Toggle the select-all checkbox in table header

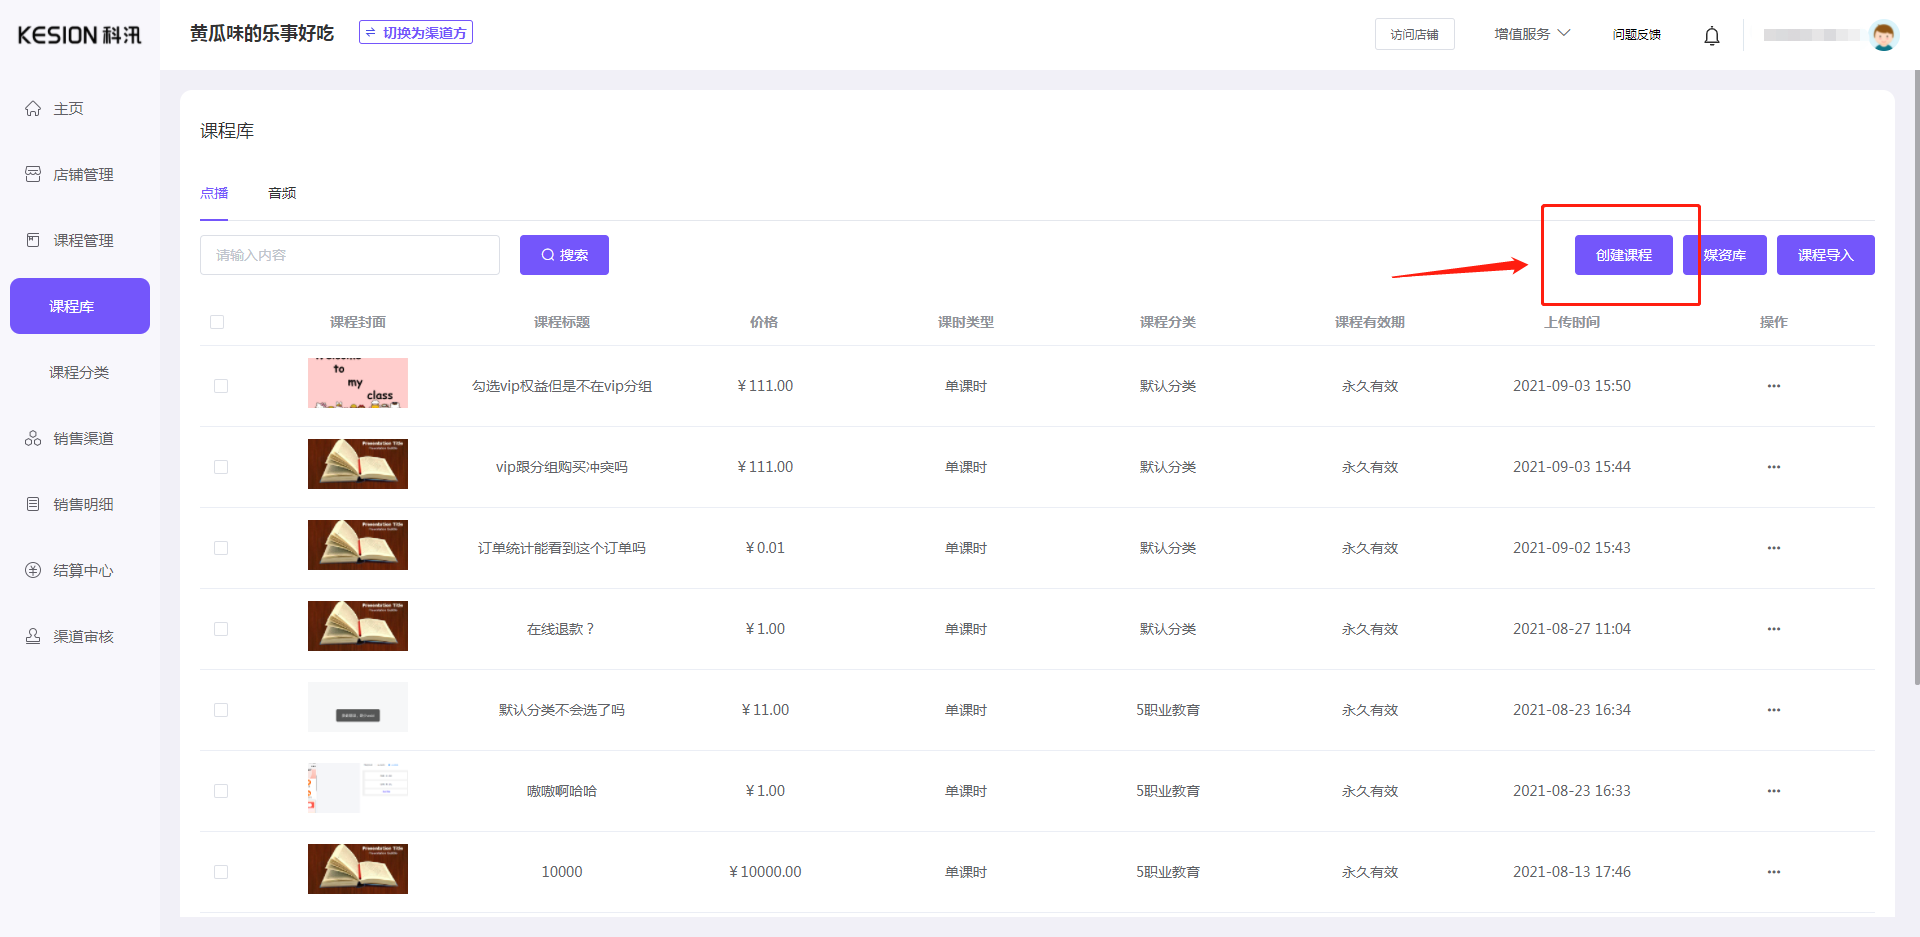(x=217, y=322)
